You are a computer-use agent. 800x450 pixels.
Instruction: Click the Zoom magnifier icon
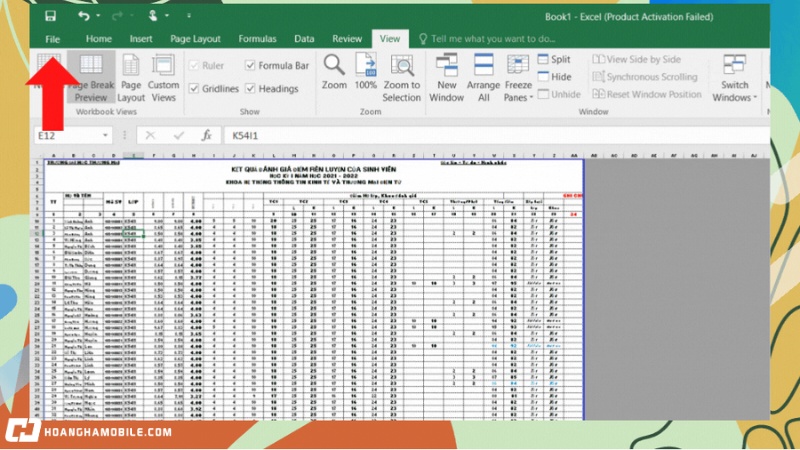334,66
